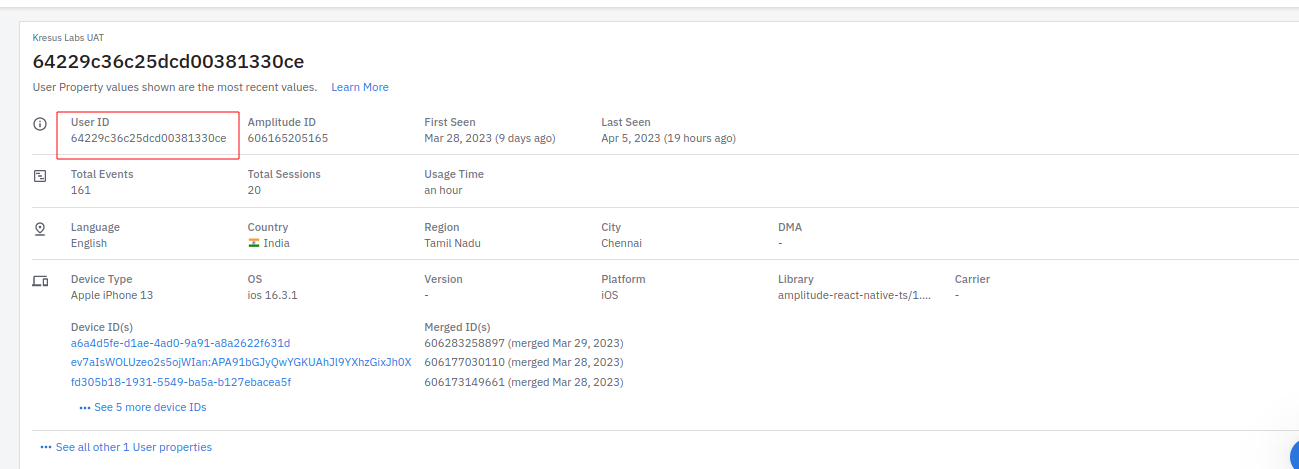
Task: Click merged ID 606177030110
Action: coord(464,362)
